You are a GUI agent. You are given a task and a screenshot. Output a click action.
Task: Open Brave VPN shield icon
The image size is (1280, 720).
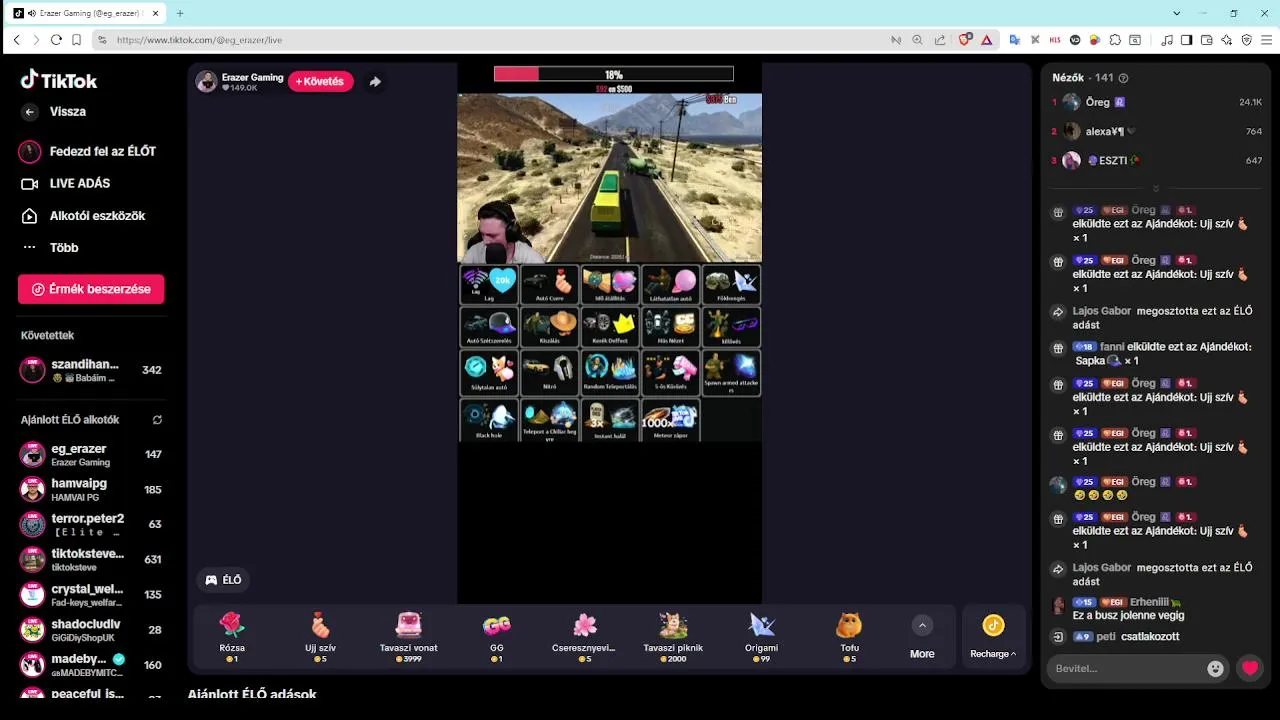pyautogui.click(x=1246, y=40)
